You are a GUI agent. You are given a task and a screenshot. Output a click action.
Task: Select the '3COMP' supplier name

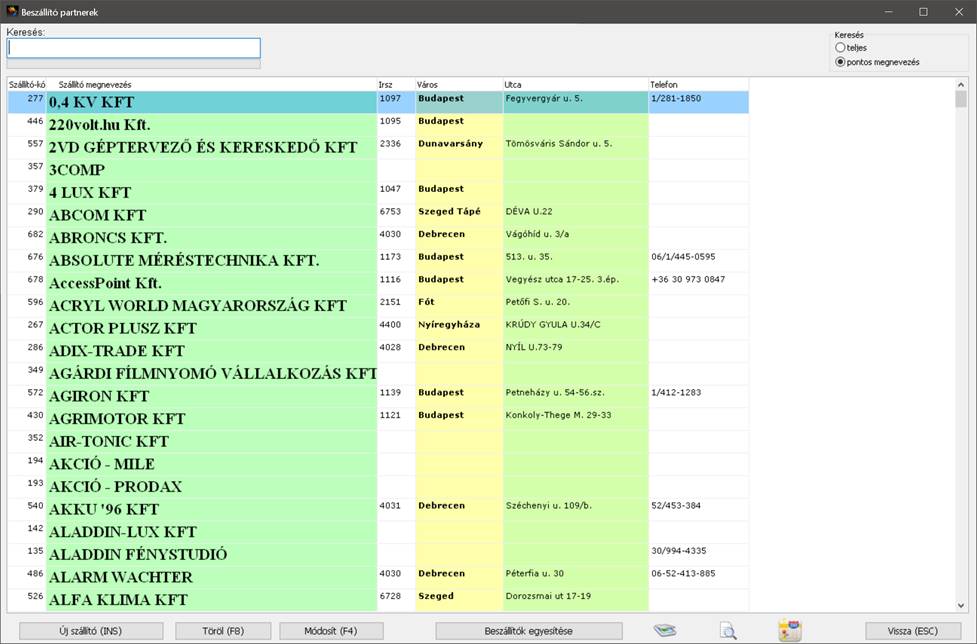77,170
